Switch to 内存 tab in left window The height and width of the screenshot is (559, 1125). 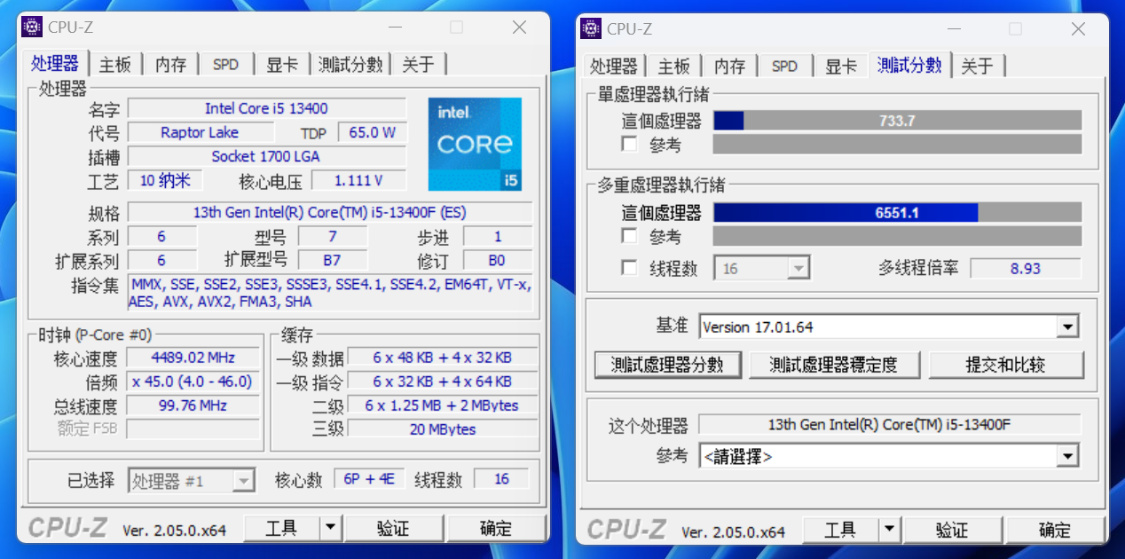point(171,65)
